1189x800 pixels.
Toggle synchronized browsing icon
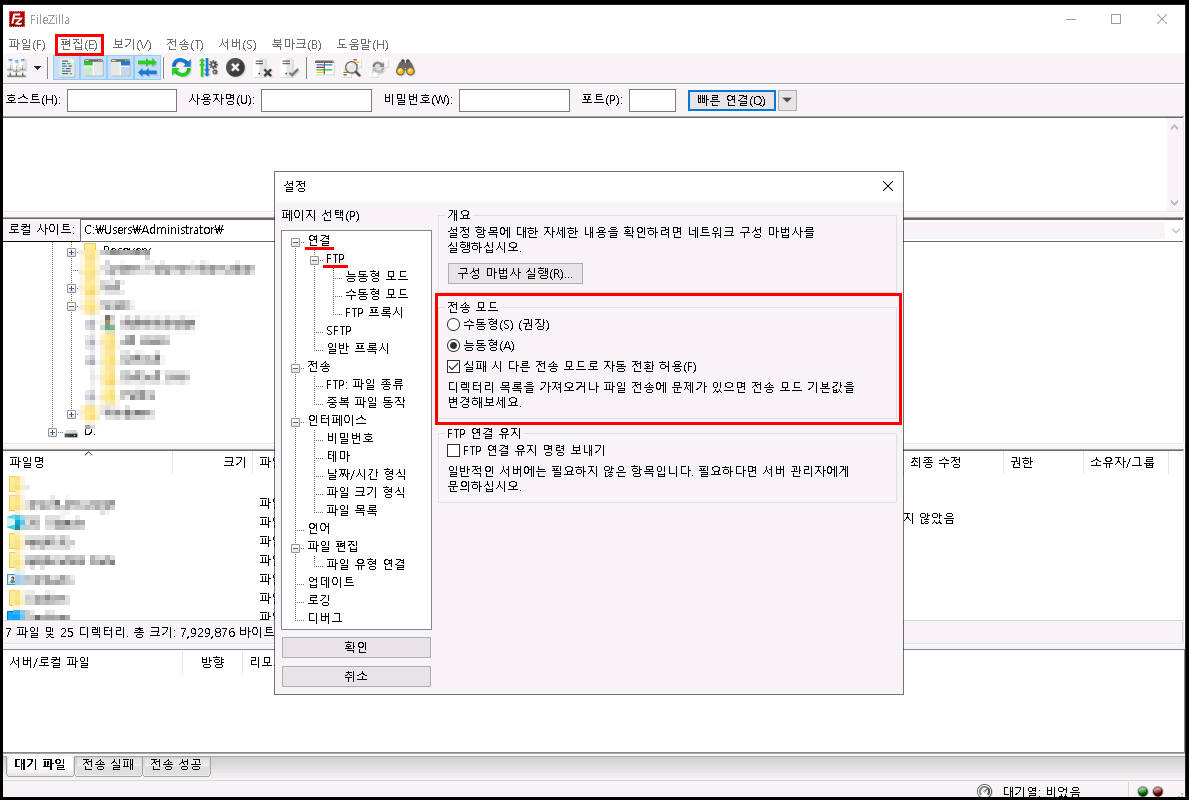378,68
